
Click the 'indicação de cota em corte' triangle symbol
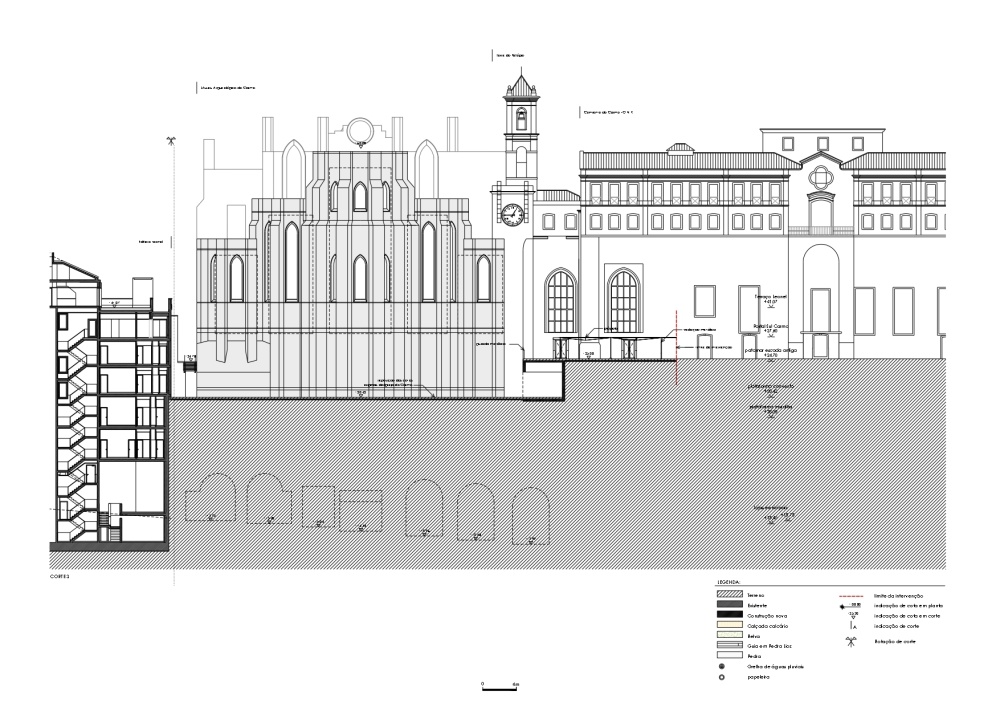point(850,615)
